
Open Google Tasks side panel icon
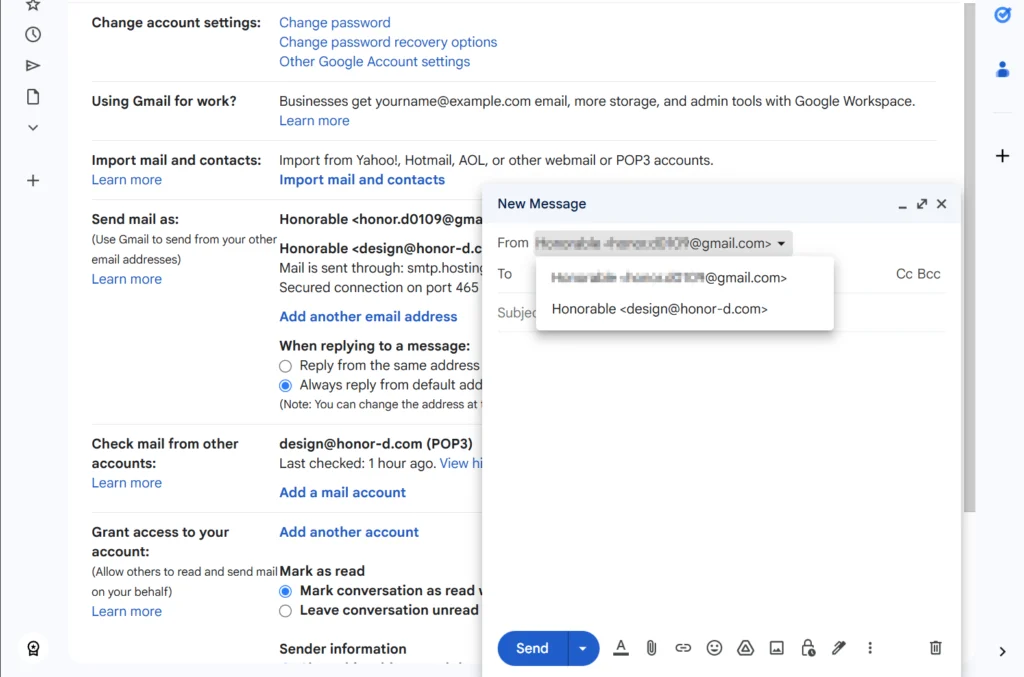pyautogui.click(x=1002, y=14)
